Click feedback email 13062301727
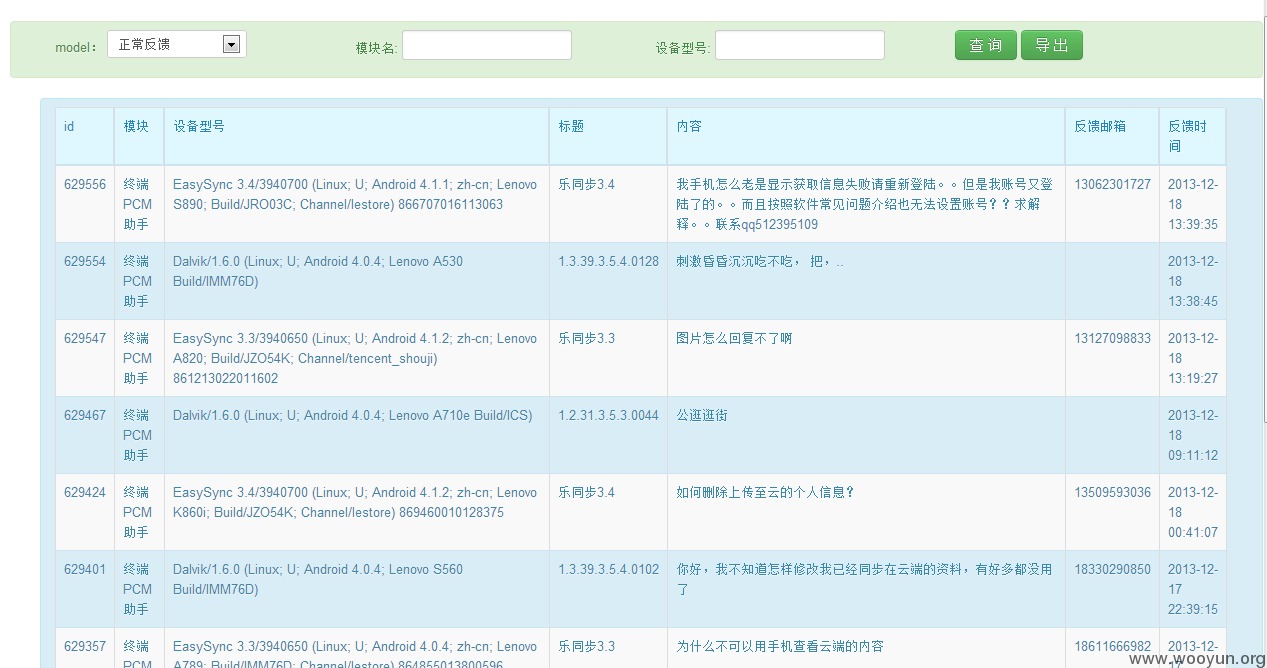Screen dimensions: 1267x668 1113,185
